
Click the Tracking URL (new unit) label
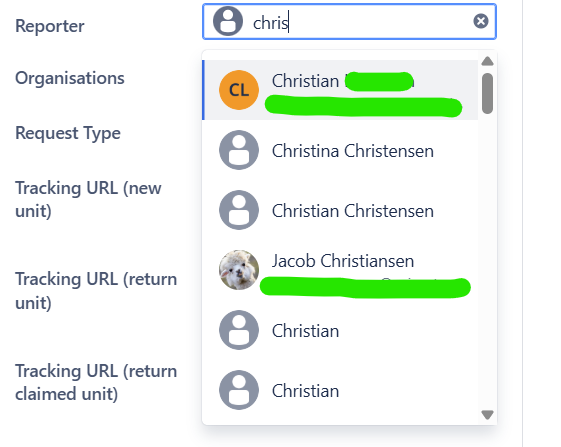pyautogui.click(x=88, y=199)
